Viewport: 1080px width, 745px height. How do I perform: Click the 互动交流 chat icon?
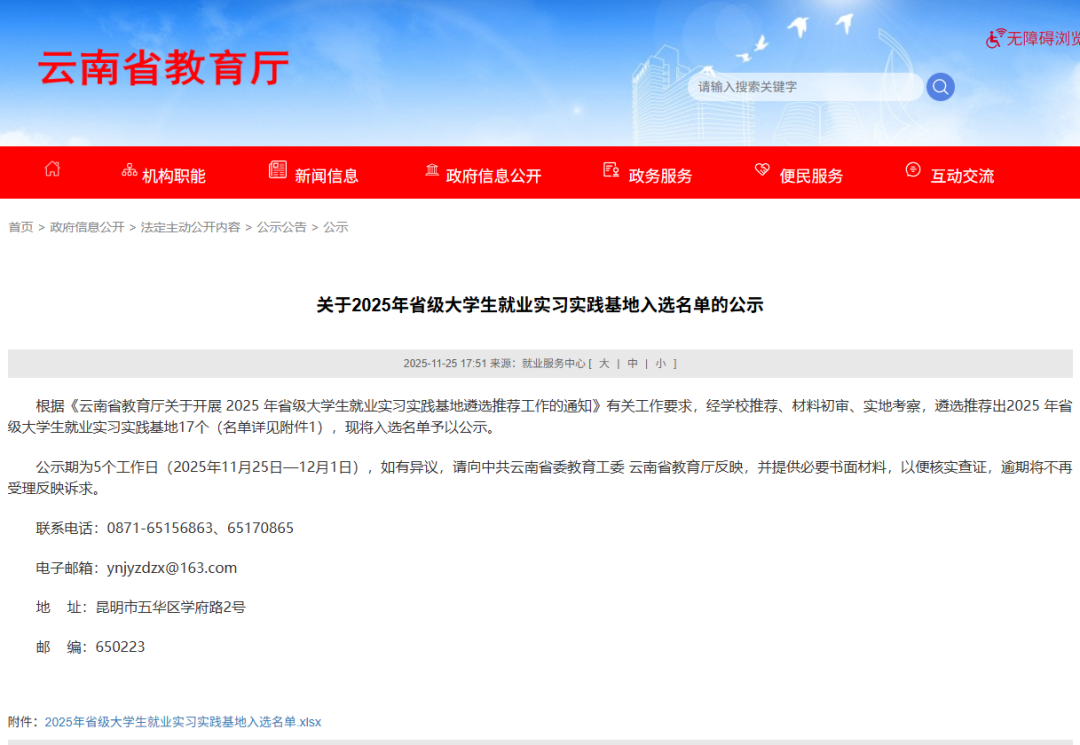coord(913,170)
